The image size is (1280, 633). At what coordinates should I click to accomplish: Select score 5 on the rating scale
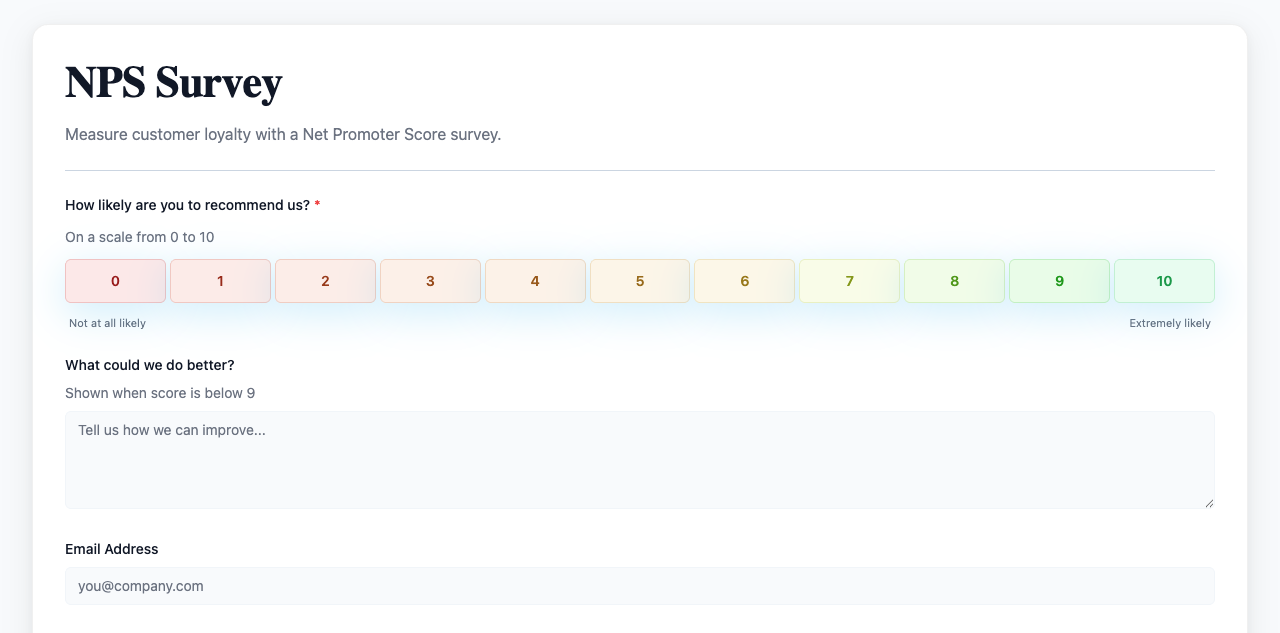640,281
